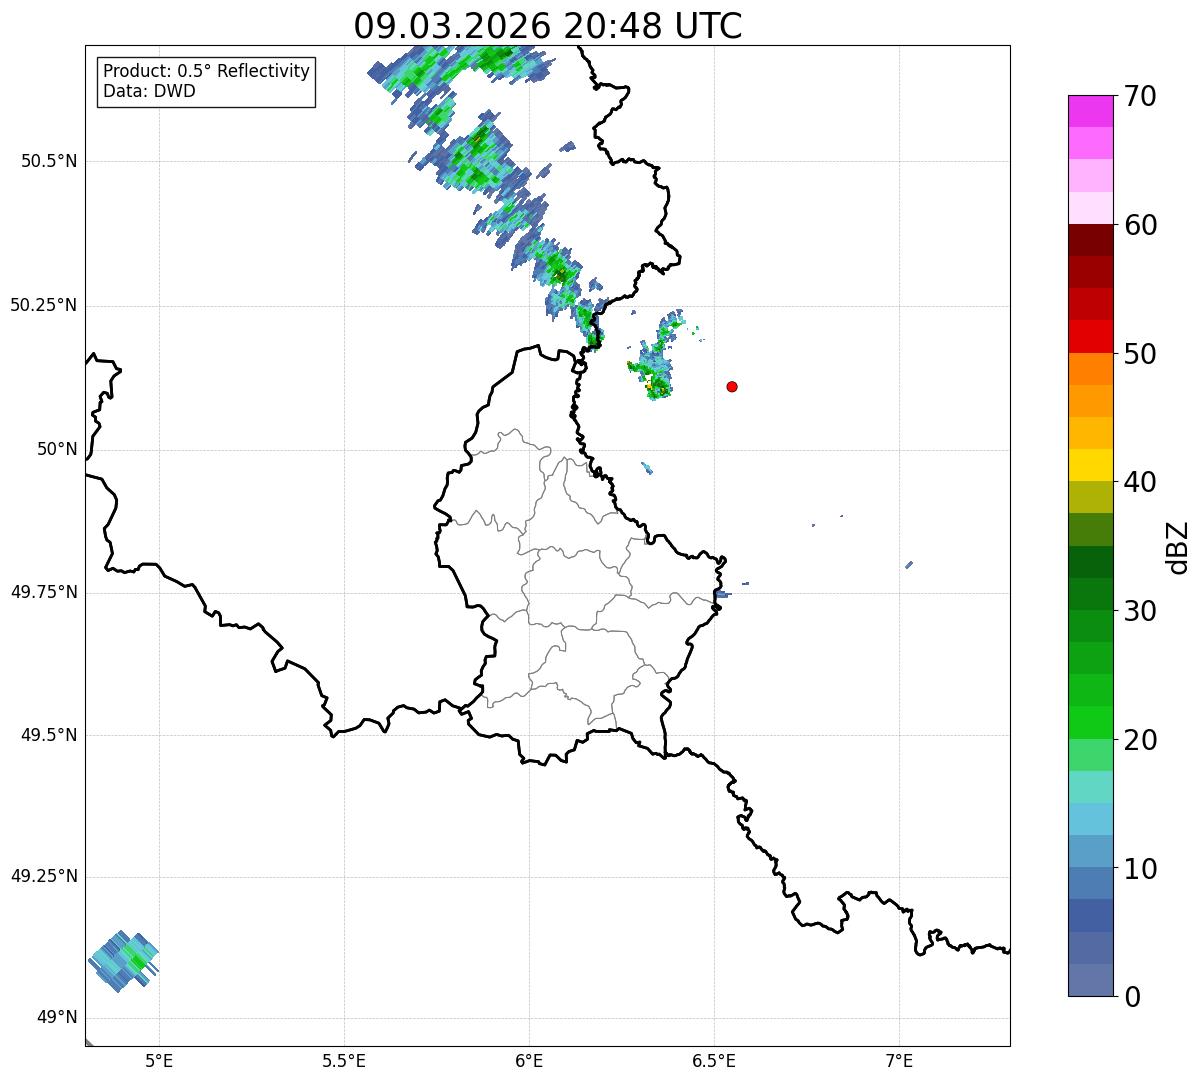Click the radar echo patch near 49°N 5°E

[x=124, y=961]
